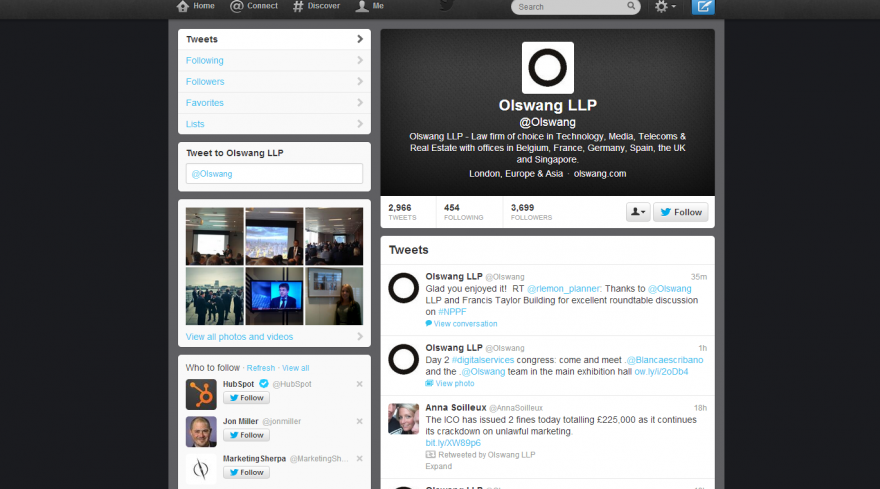
Task: Open @Blancaescribano mention
Action: pos(664,360)
